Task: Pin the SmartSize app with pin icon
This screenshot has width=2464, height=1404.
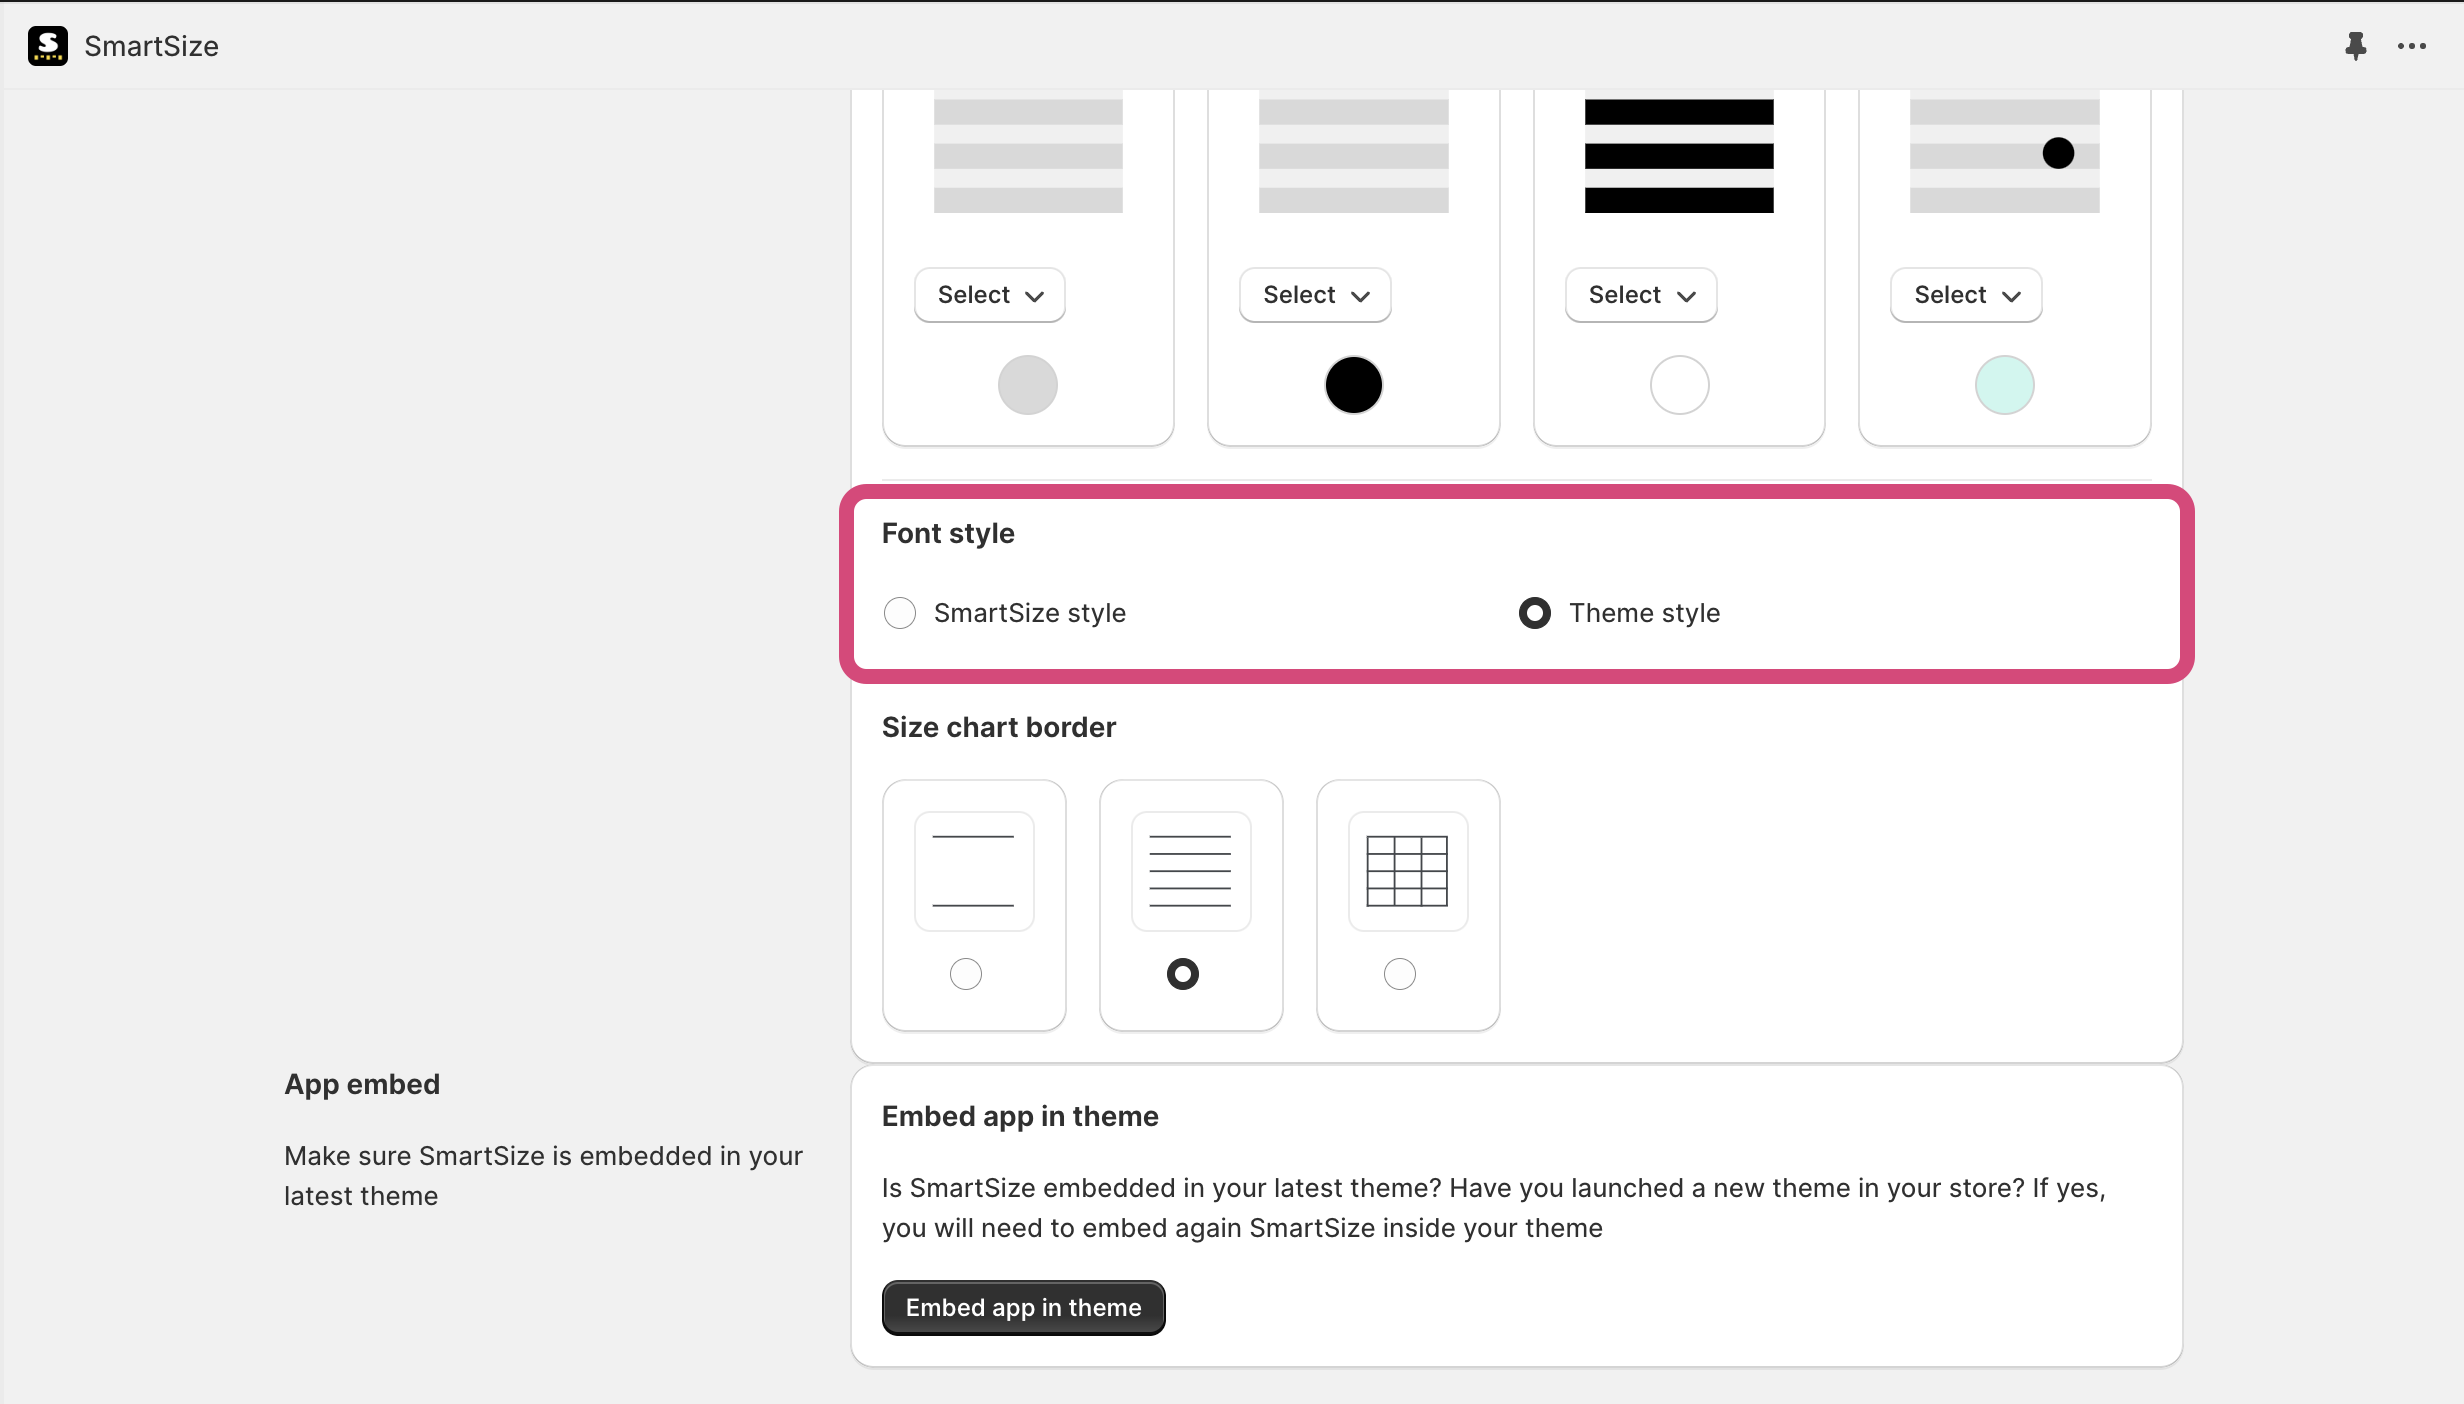Action: (x=2356, y=46)
